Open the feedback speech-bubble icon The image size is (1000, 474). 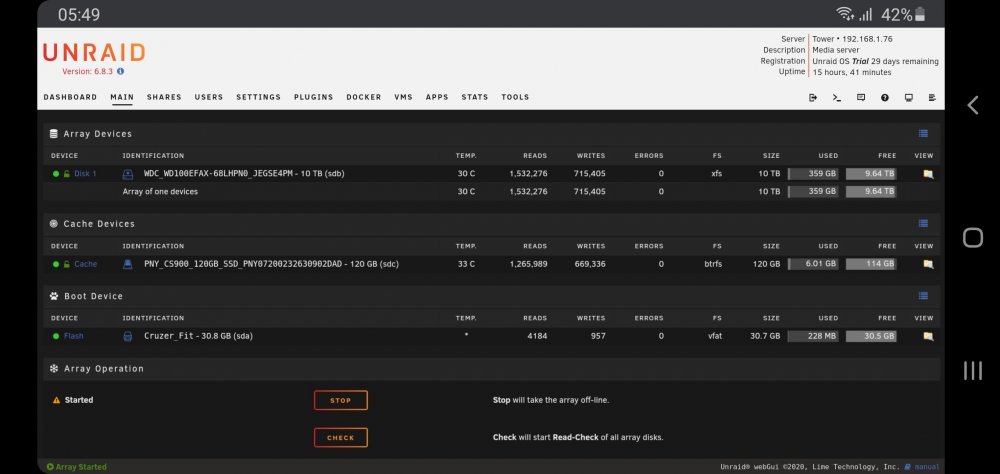861,98
